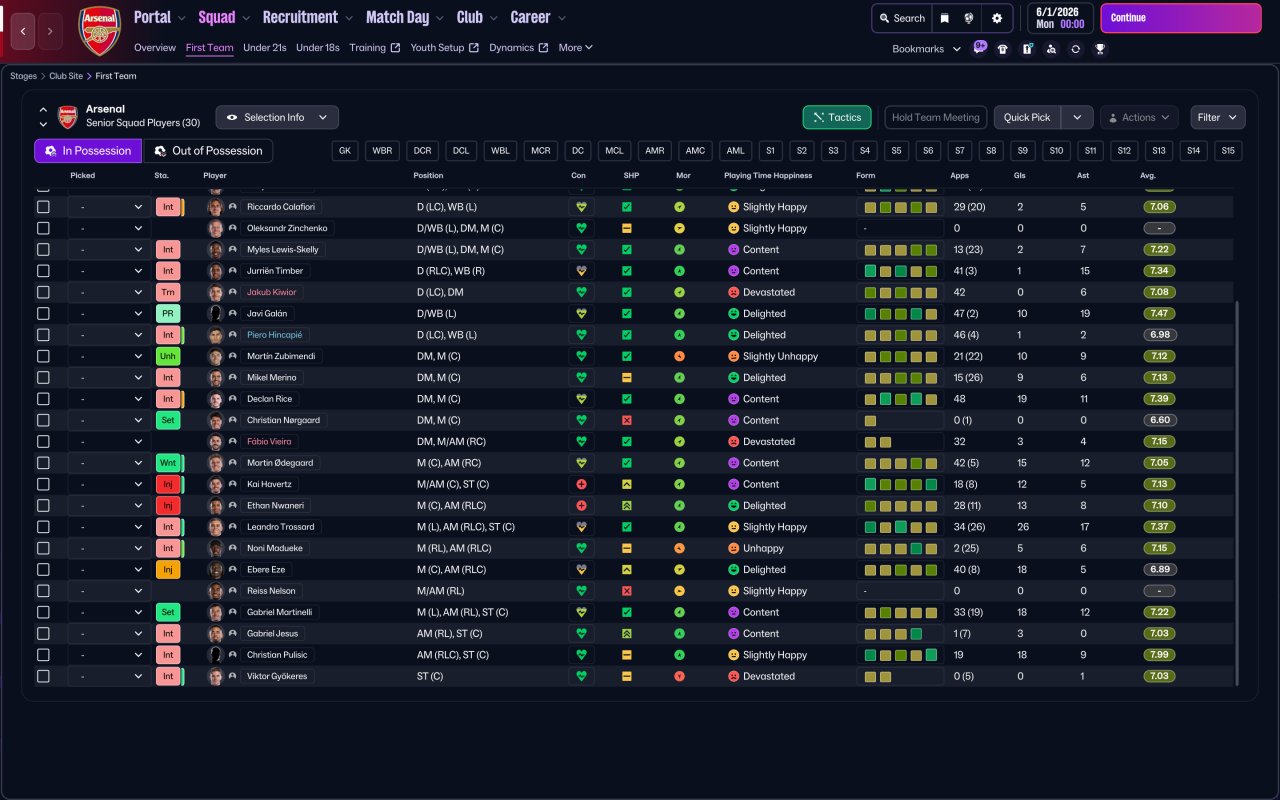The image size is (1280, 800).
Task: Click the tactics board icon beside the shirt icon
Action: (1027, 49)
